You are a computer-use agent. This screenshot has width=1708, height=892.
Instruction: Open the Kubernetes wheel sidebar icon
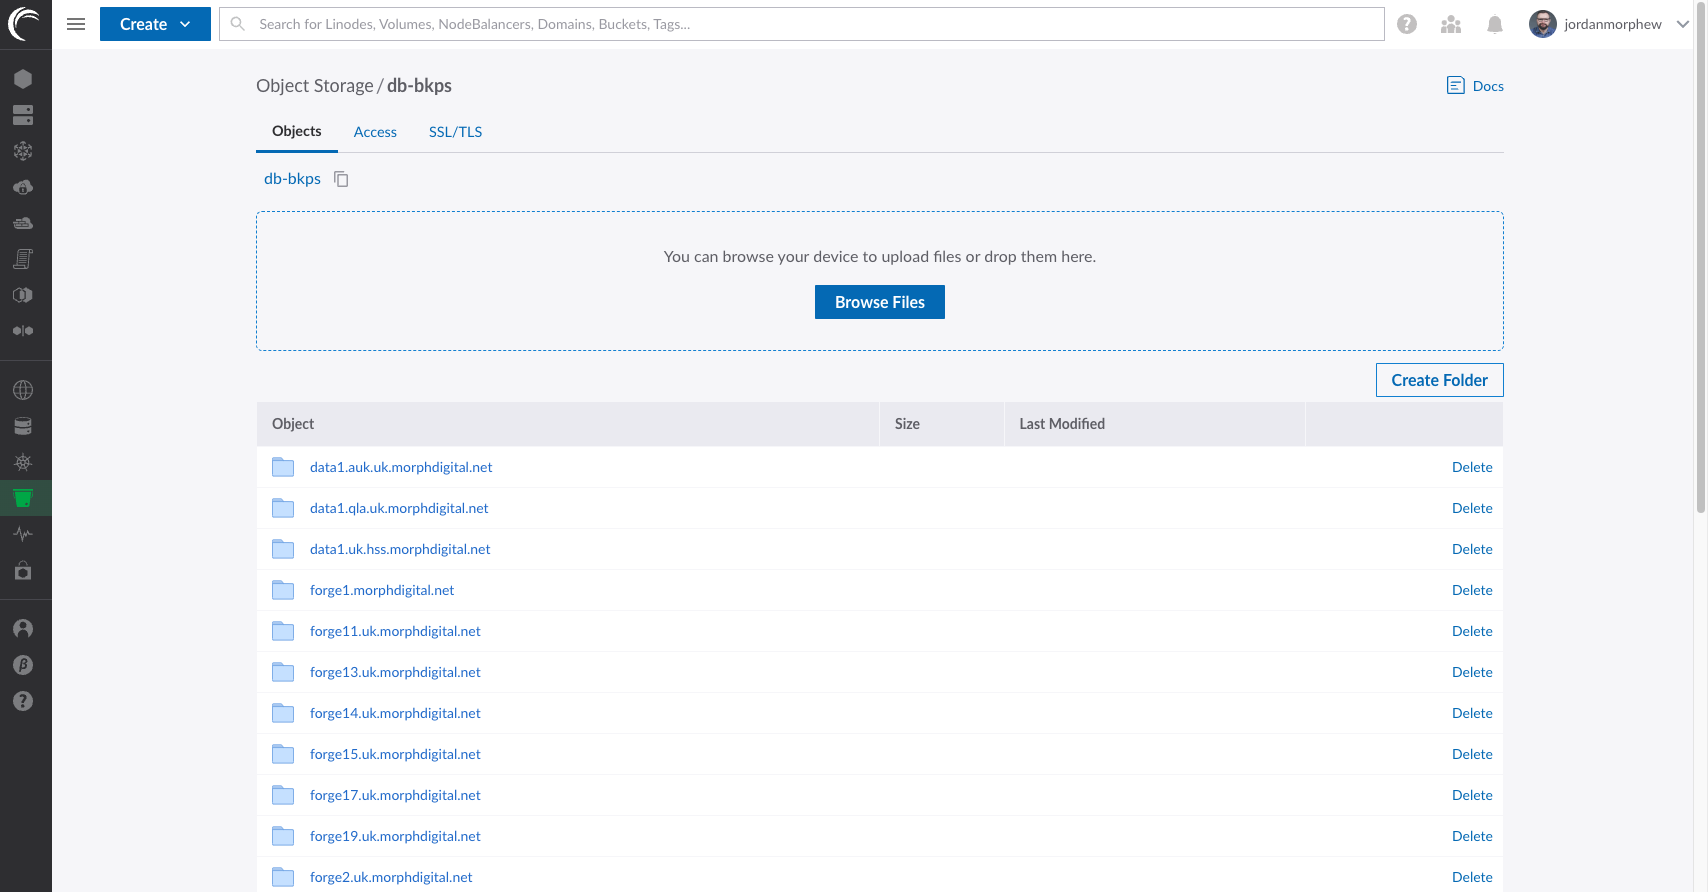point(23,462)
